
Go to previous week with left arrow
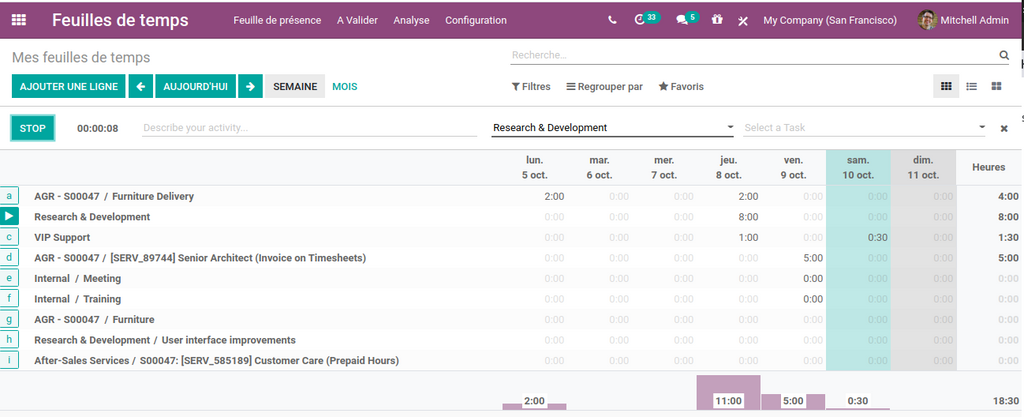pos(141,87)
